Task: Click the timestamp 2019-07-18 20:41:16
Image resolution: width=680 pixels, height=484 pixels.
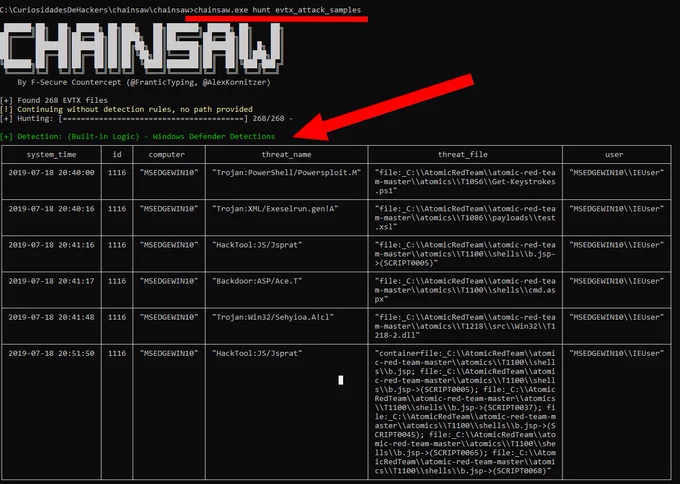Action: point(51,245)
